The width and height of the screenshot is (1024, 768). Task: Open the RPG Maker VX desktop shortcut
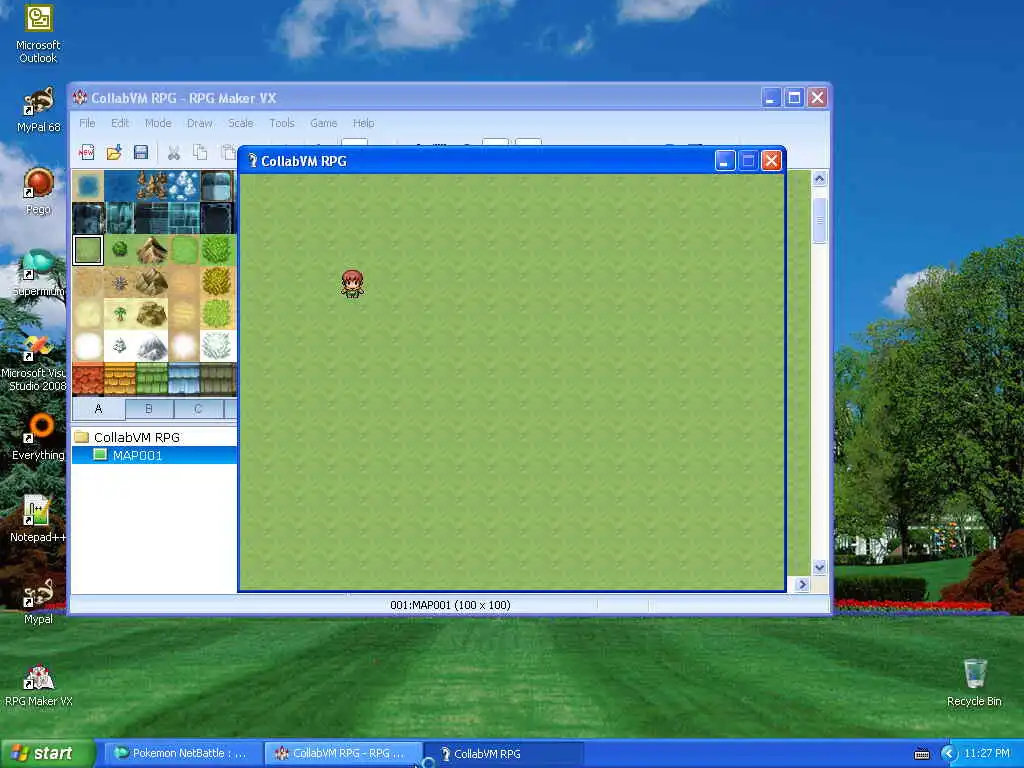point(38,684)
